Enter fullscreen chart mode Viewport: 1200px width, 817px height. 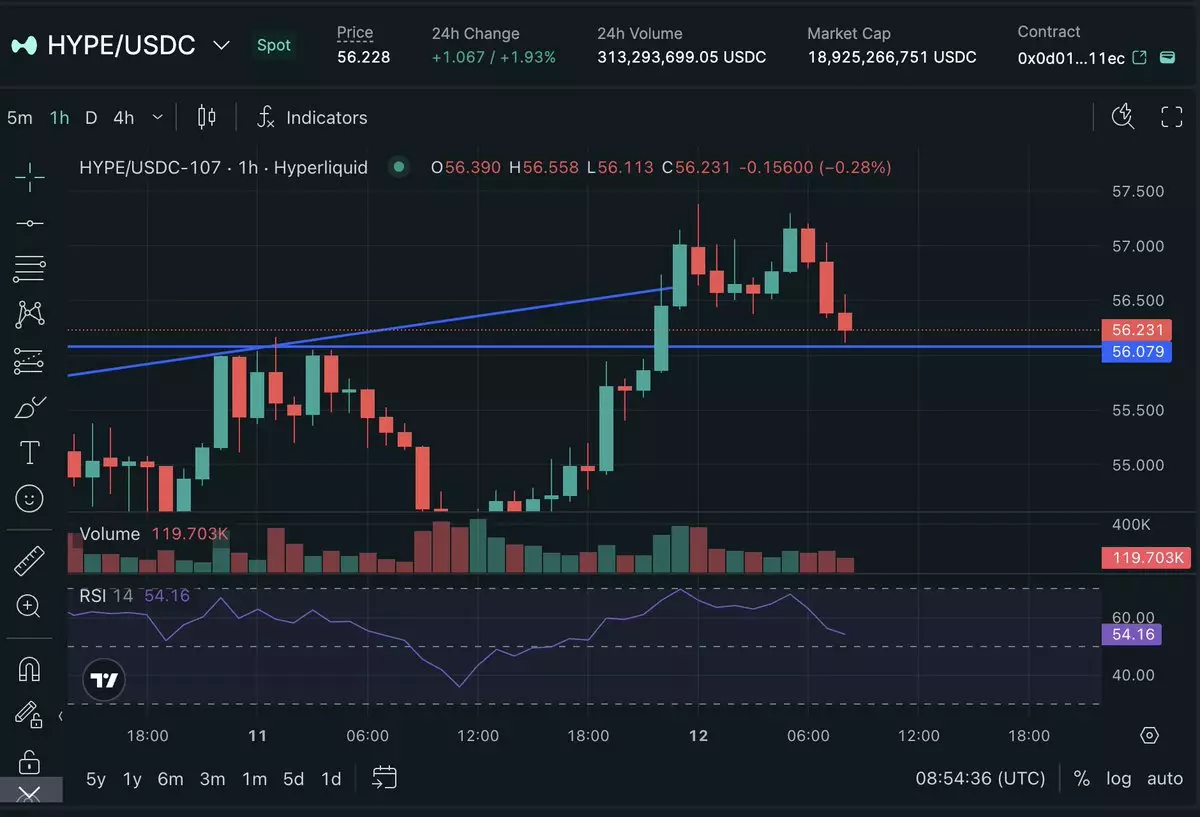click(x=1171, y=117)
